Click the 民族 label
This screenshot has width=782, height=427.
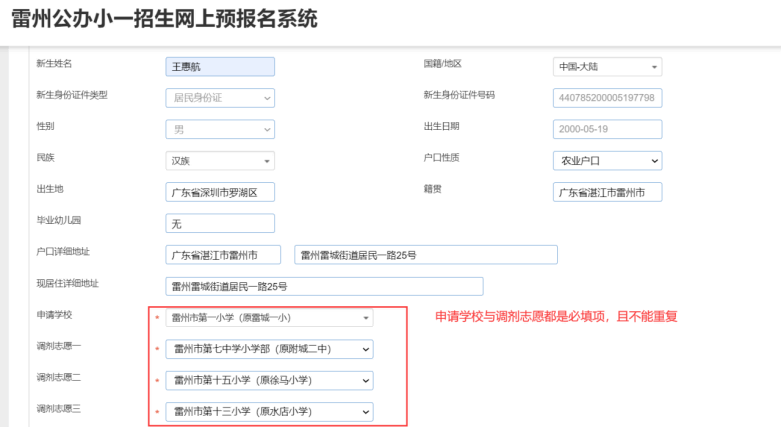(x=45, y=158)
